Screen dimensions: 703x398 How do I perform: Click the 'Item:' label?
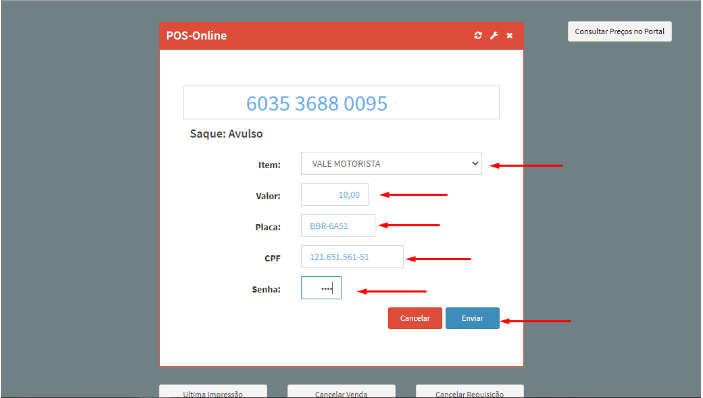[269, 165]
